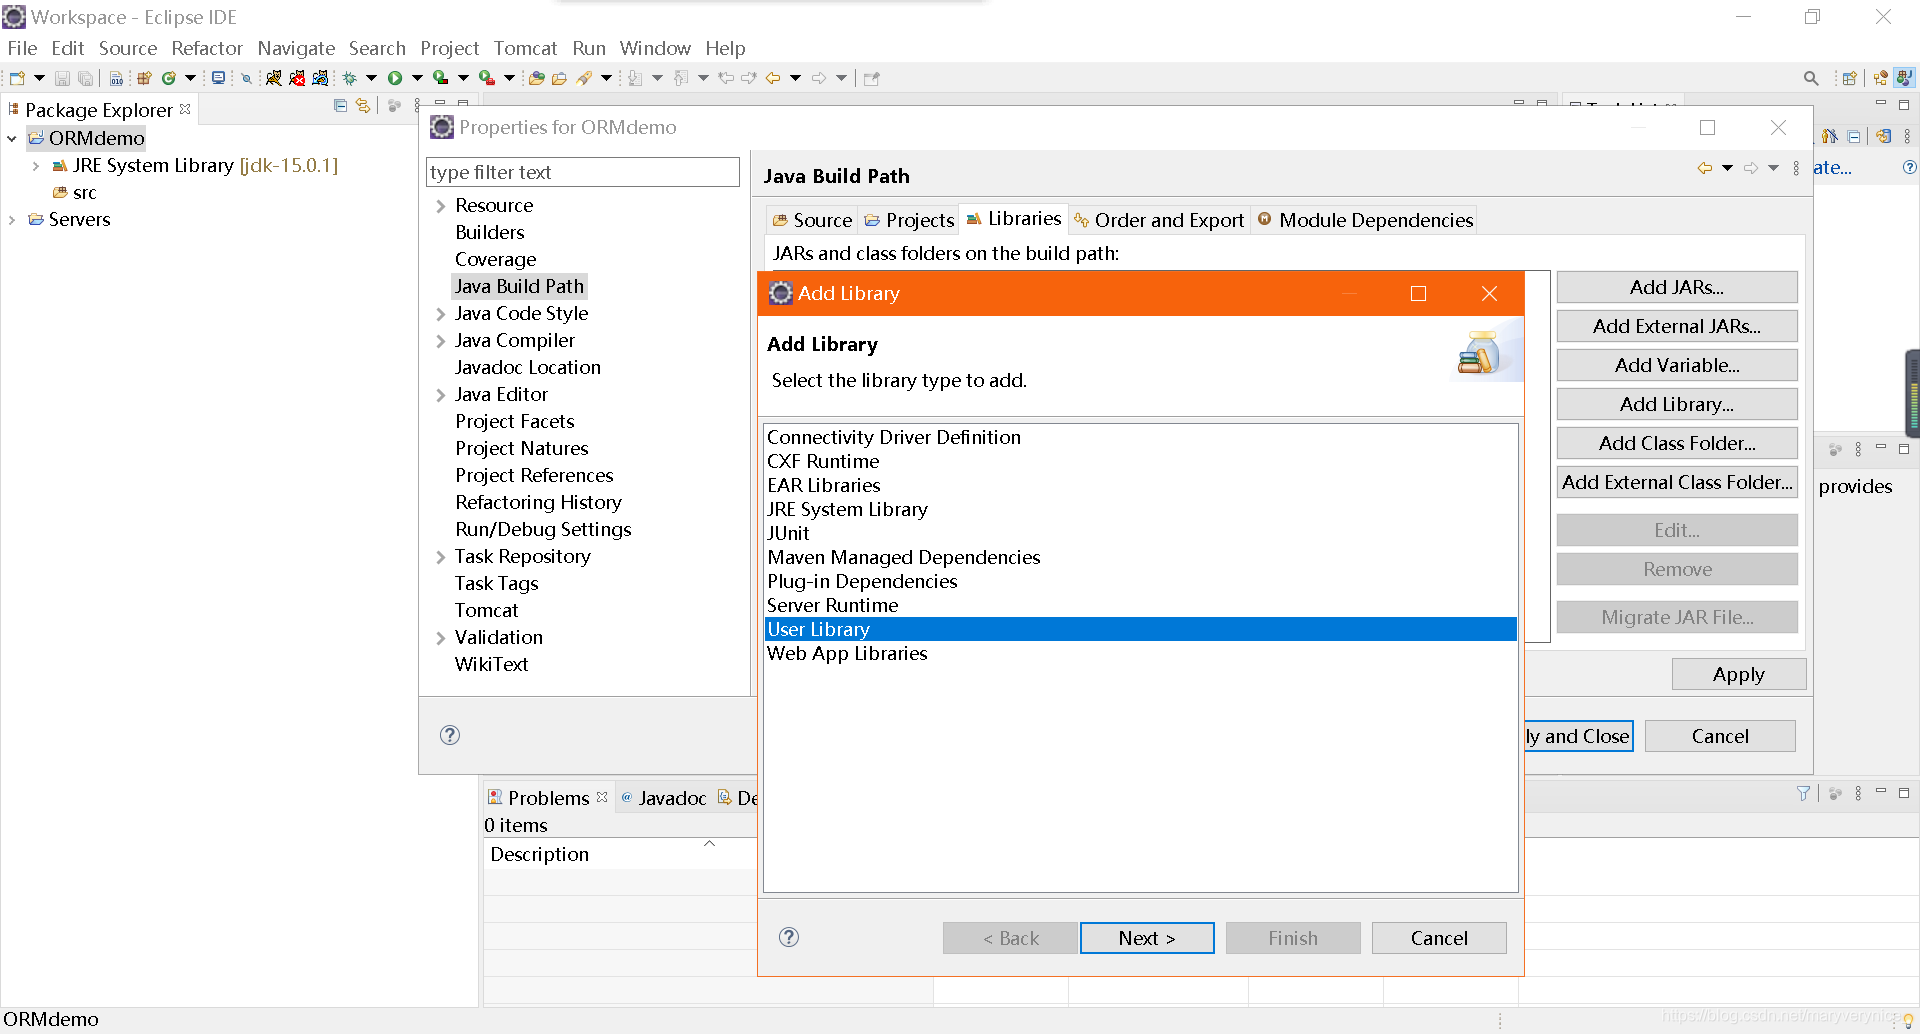Click the Back navigation arrow in main toolbar
1920x1034 pixels.
[773, 78]
